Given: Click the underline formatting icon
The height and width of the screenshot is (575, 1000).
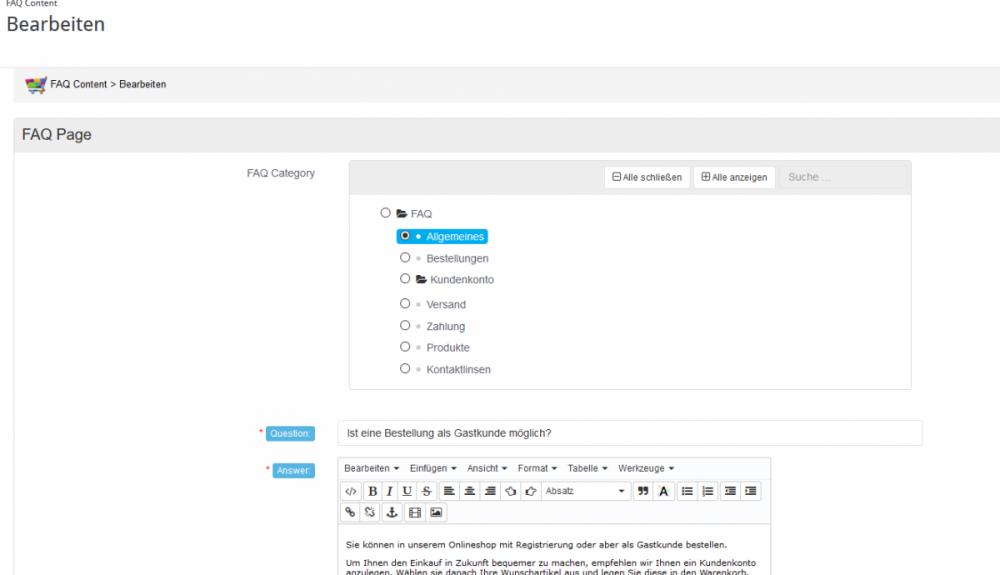Looking at the screenshot, I should tap(407, 491).
